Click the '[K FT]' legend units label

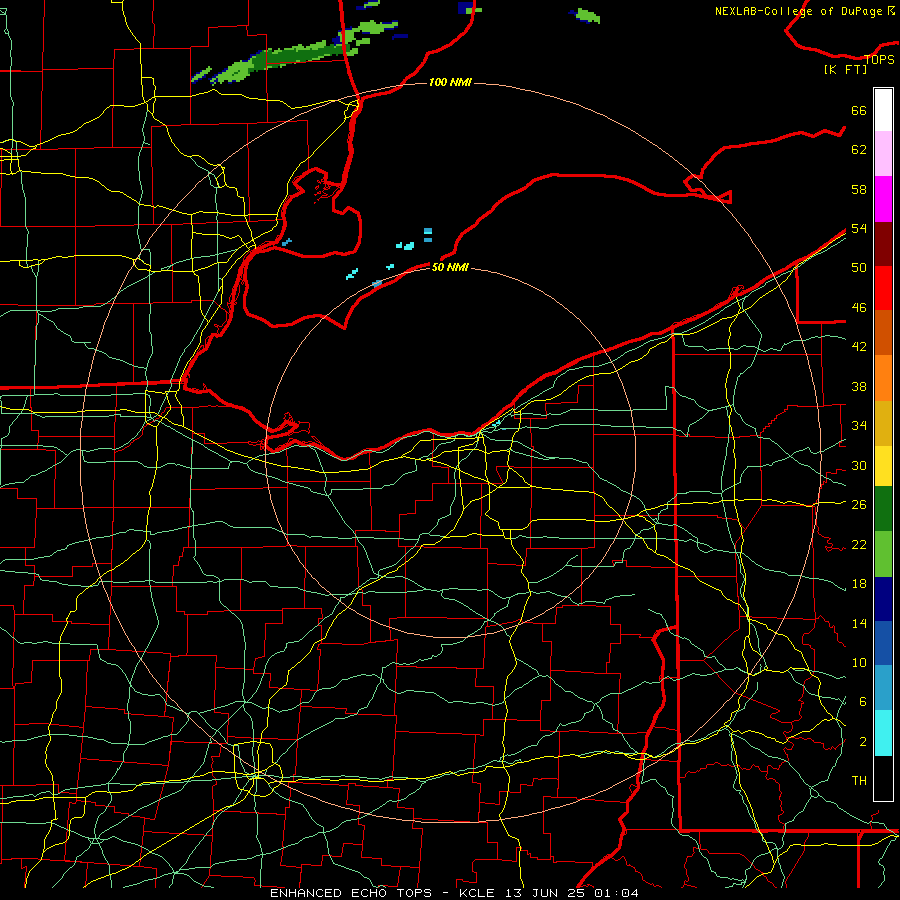tap(845, 69)
